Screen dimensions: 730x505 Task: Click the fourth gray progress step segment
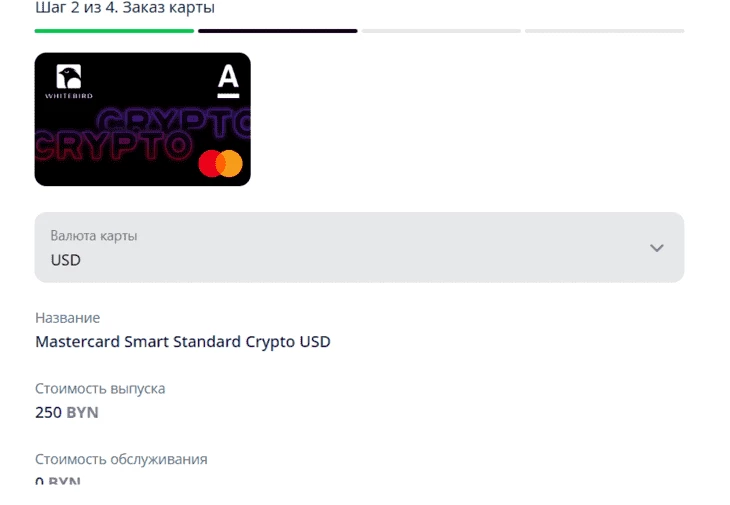(x=604, y=31)
